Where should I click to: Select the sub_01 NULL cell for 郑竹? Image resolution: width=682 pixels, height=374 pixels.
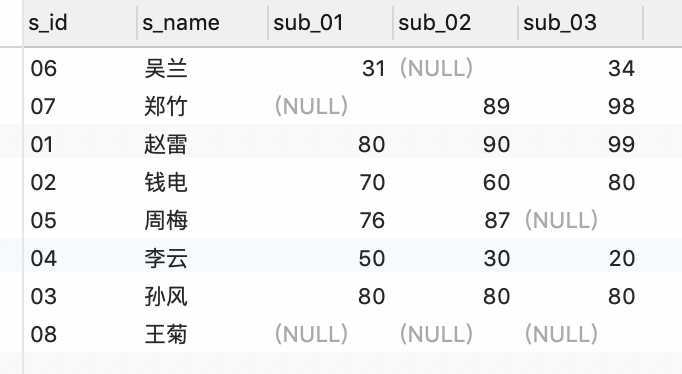(x=311, y=107)
